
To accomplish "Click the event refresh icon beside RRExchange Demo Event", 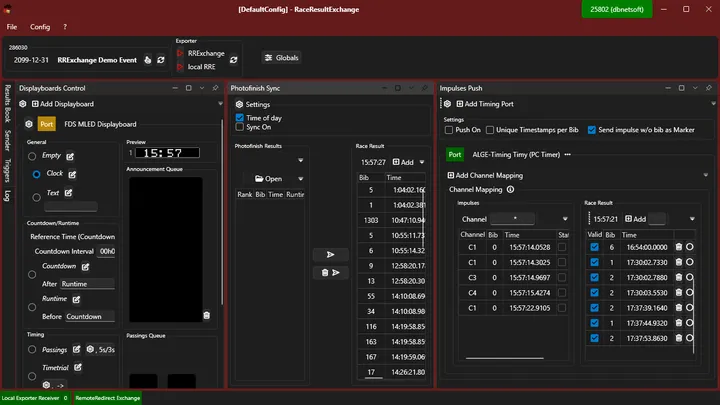I will (x=161, y=60).
